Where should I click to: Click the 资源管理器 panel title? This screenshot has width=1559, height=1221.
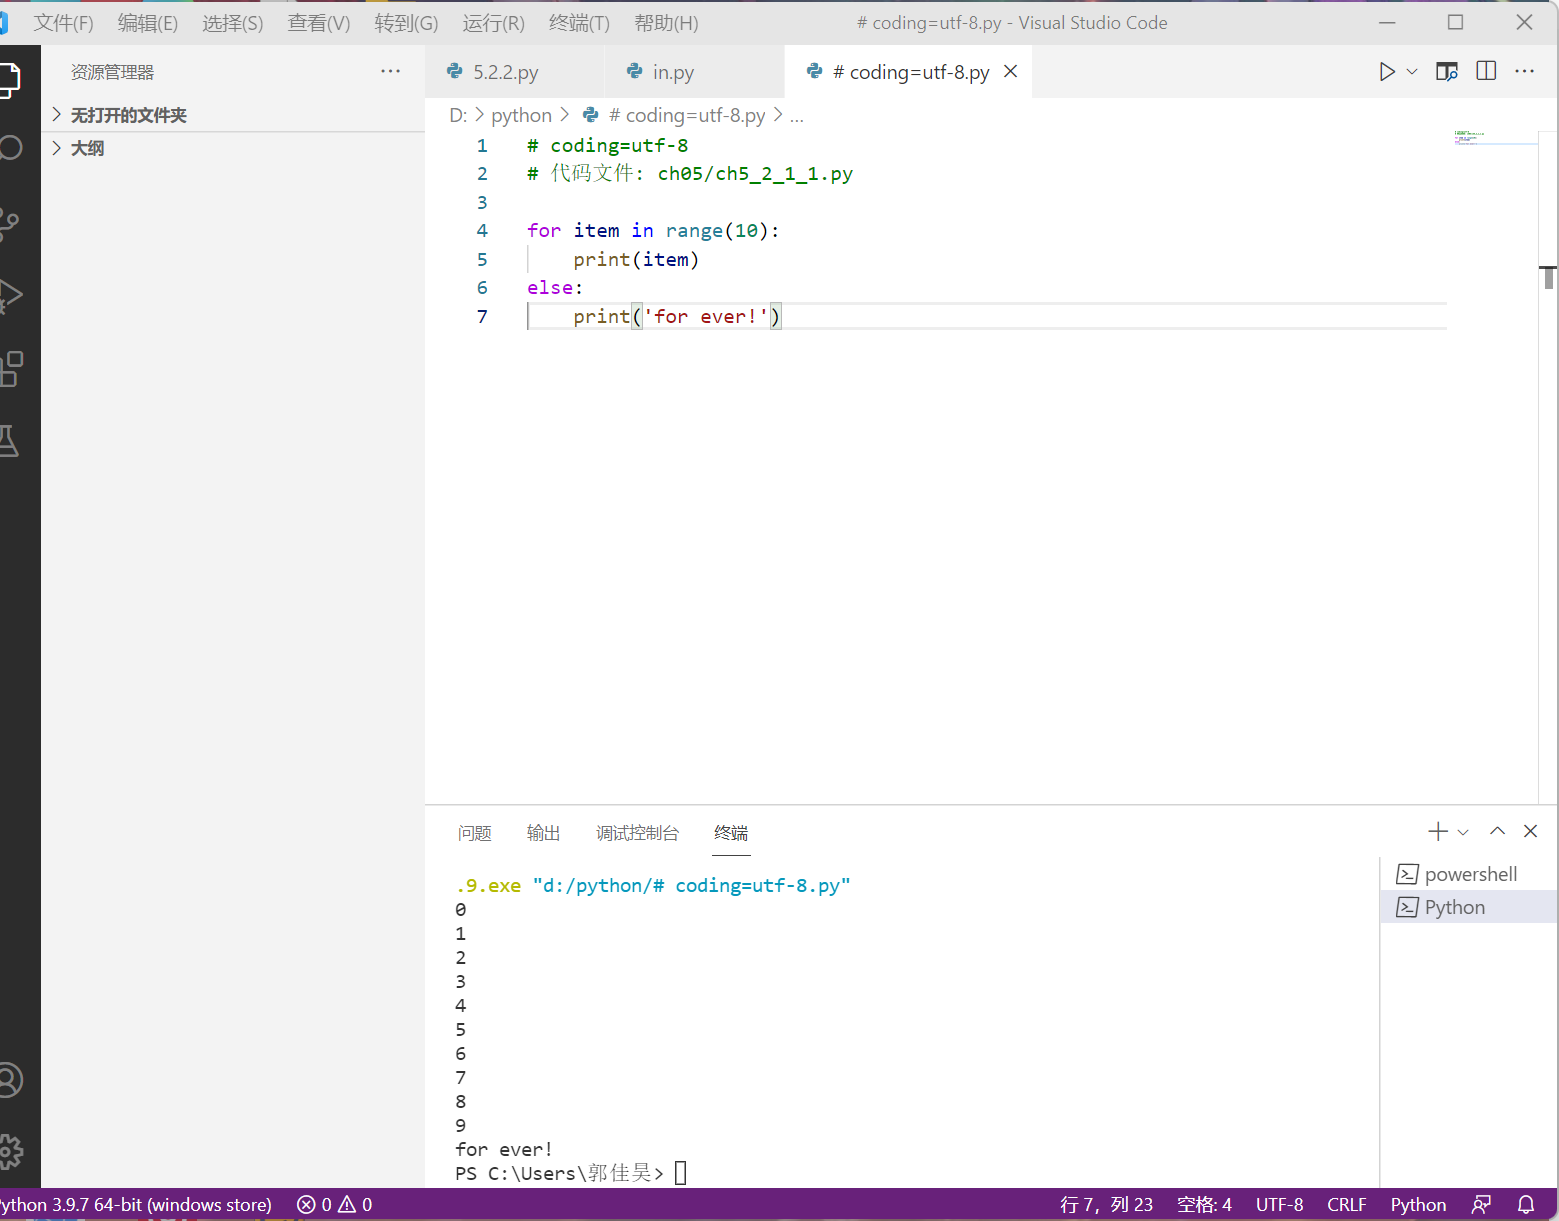click(112, 72)
